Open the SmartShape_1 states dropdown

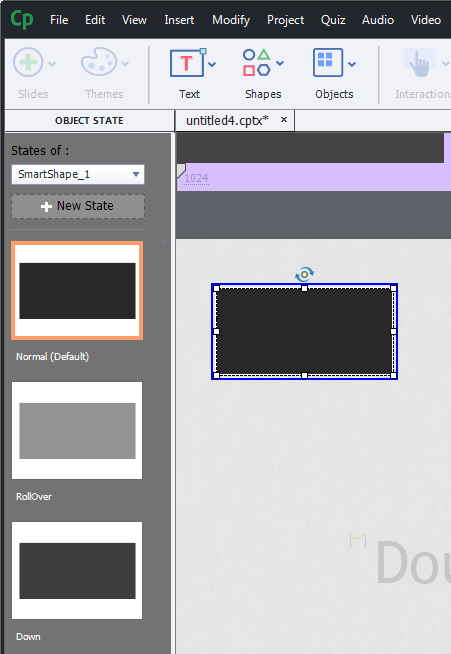click(78, 174)
